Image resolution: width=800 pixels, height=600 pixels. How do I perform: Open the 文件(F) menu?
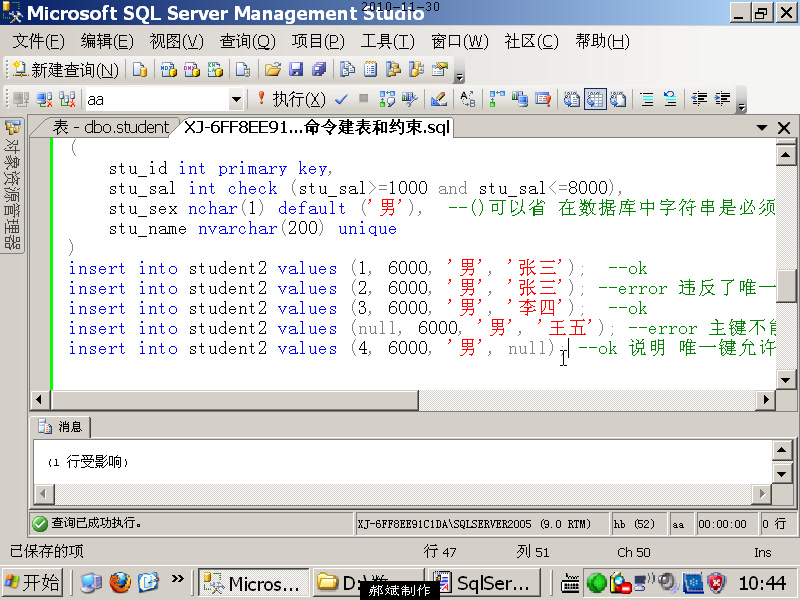(x=38, y=41)
